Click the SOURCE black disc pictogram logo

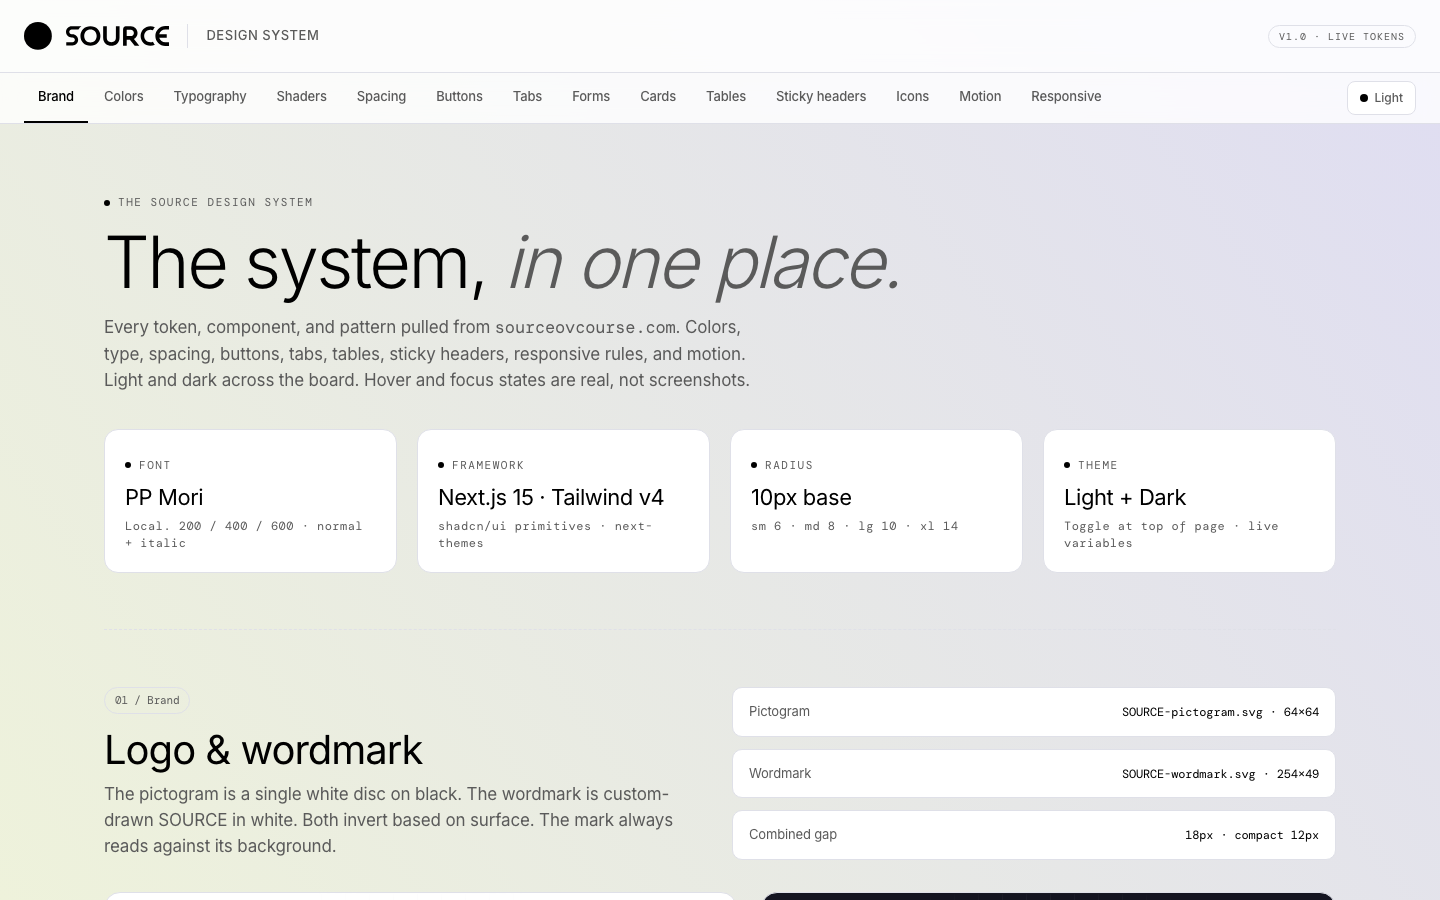(38, 36)
